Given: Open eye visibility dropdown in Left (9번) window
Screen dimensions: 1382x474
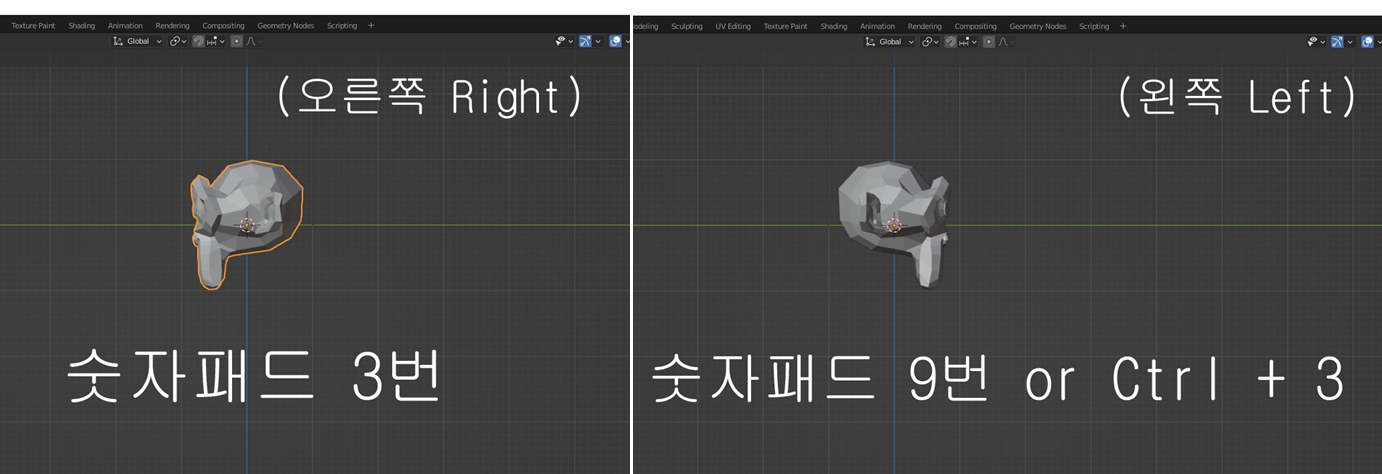Looking at the screenshot, I should 1316,41.
